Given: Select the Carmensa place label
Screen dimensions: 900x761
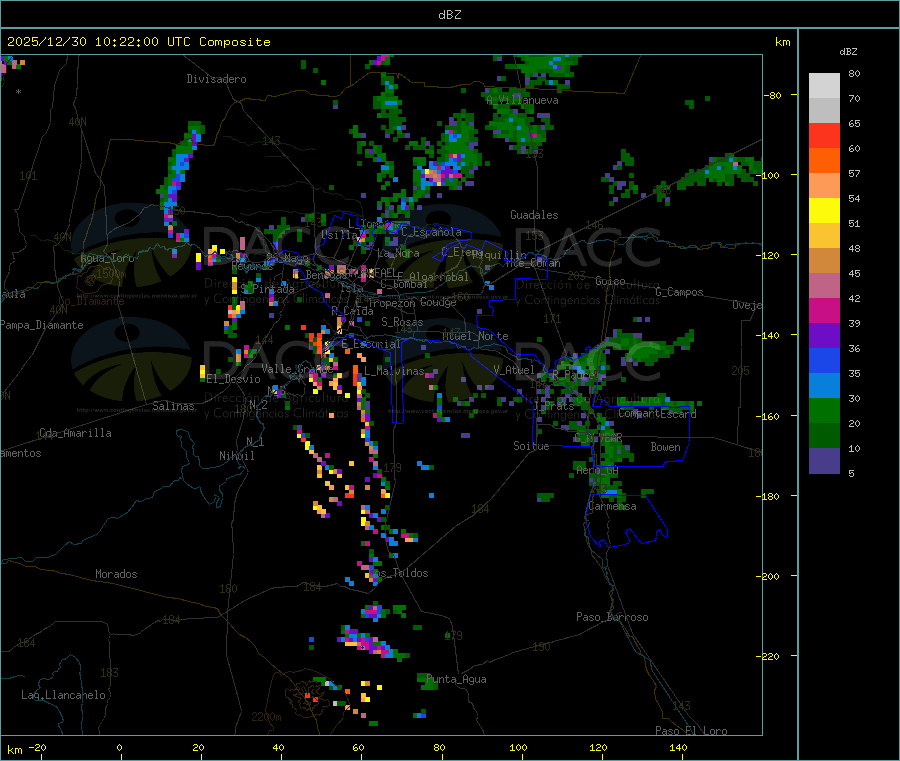Looking at the screenshot, I should pyautogui.click(x=612, y=506).
